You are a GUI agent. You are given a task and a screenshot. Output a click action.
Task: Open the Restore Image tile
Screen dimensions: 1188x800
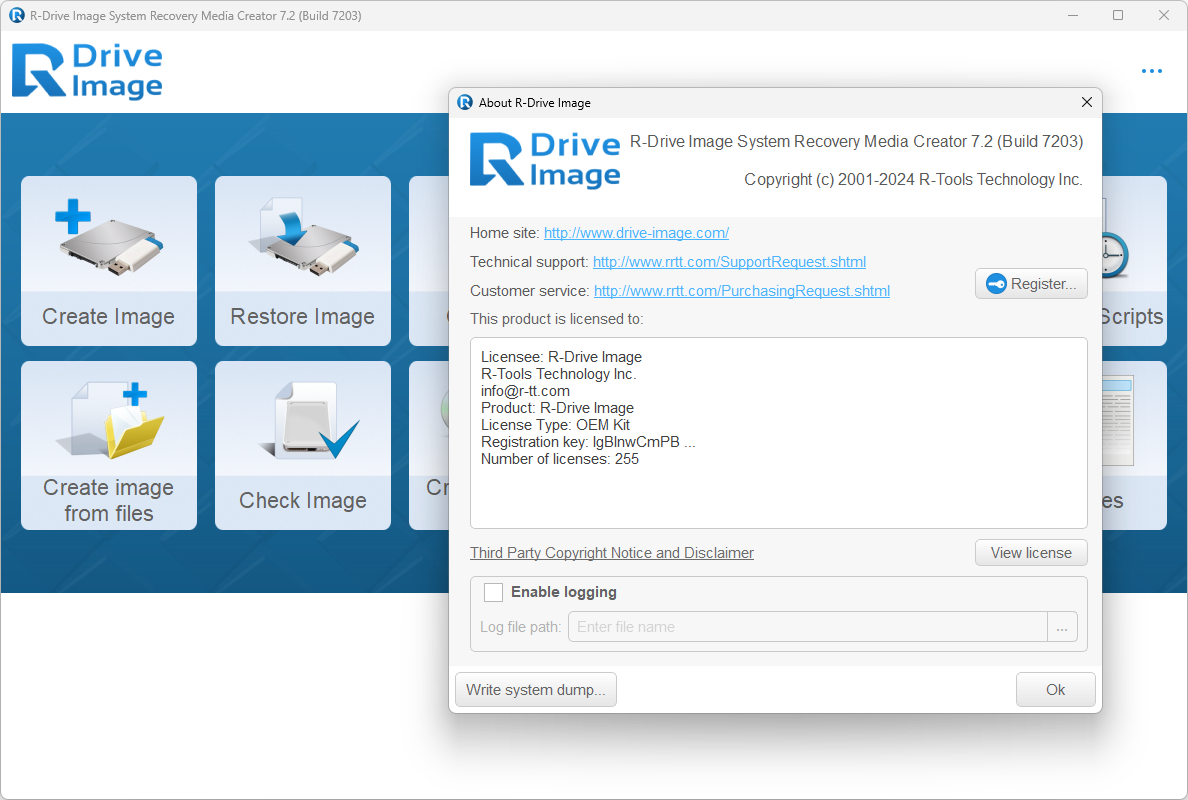pyautogui.click(x=302, y=261)
